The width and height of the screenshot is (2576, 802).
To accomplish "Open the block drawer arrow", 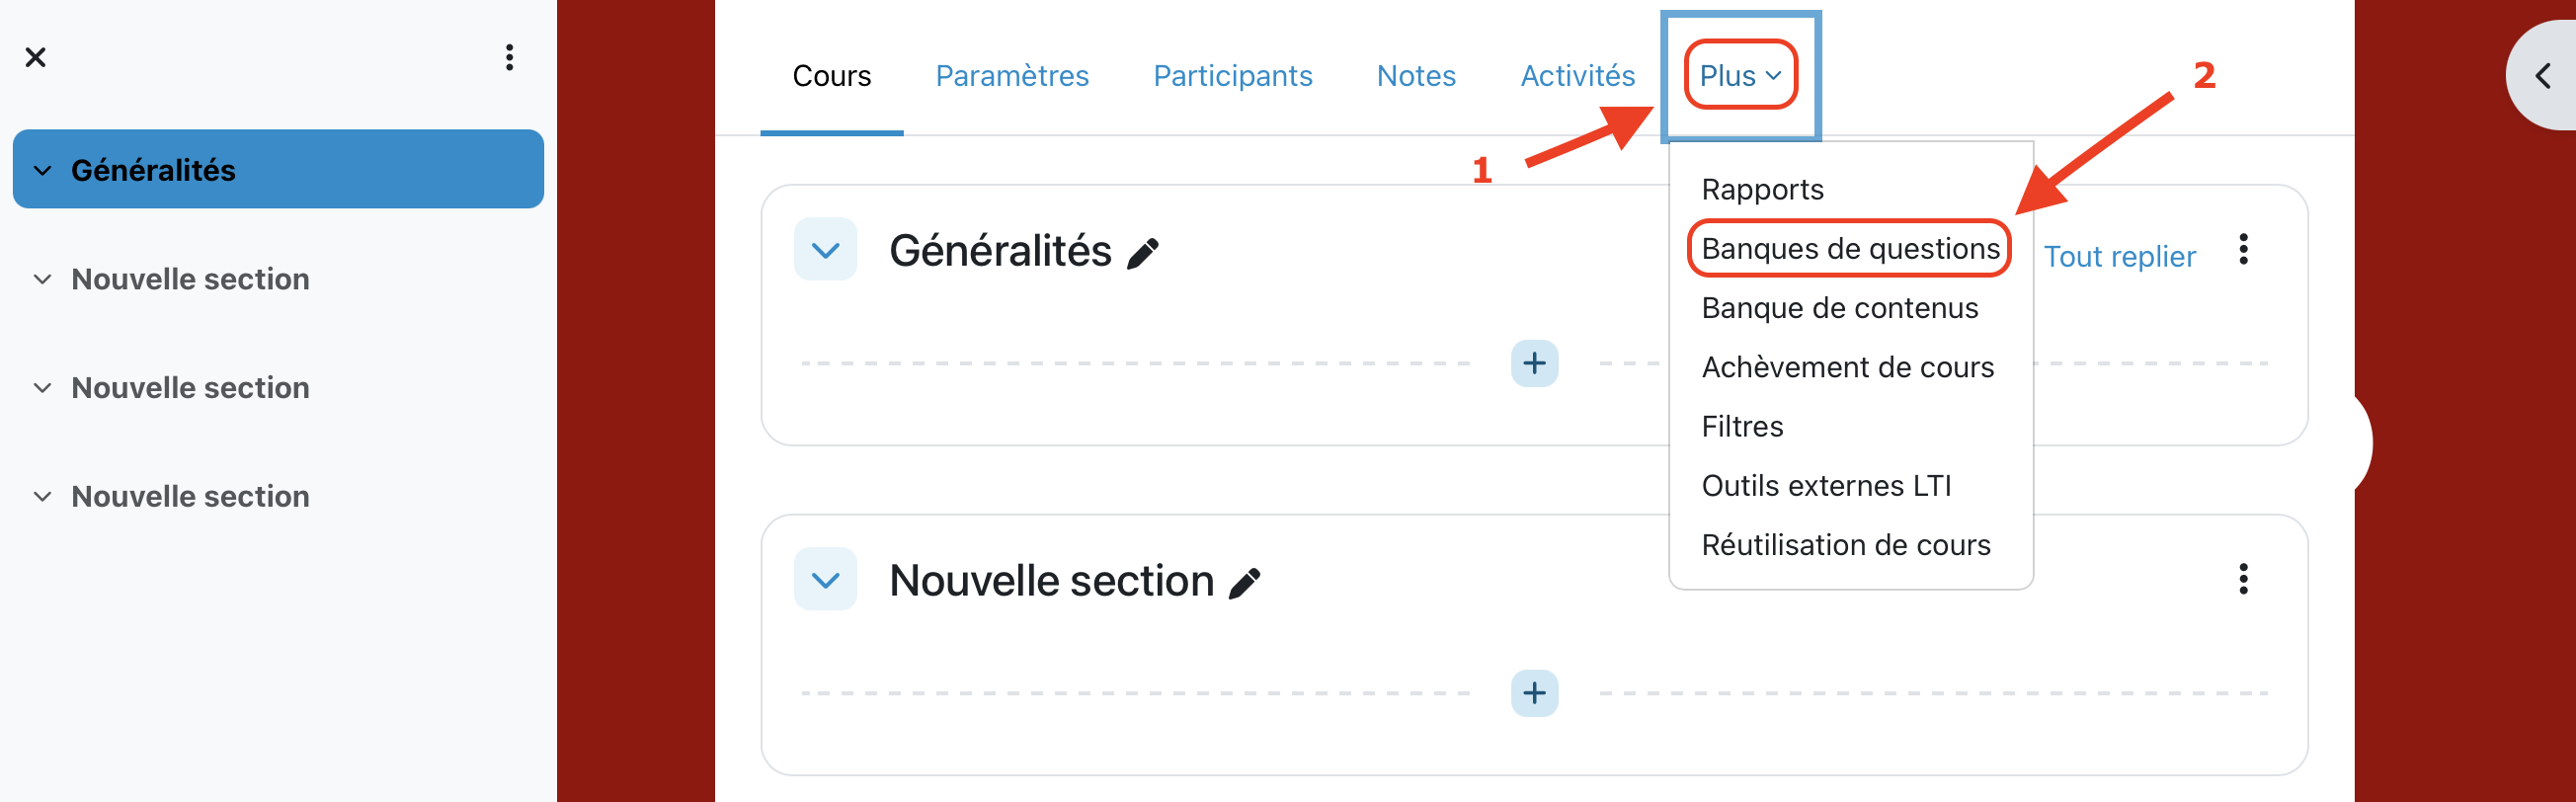I will 2542,76.
